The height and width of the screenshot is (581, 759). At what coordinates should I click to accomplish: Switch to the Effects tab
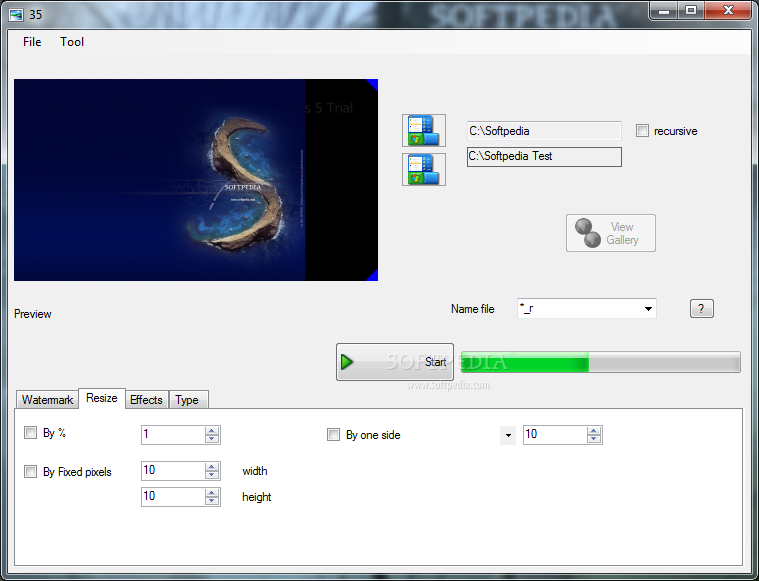pyautogui.click(x=146, y=400)
